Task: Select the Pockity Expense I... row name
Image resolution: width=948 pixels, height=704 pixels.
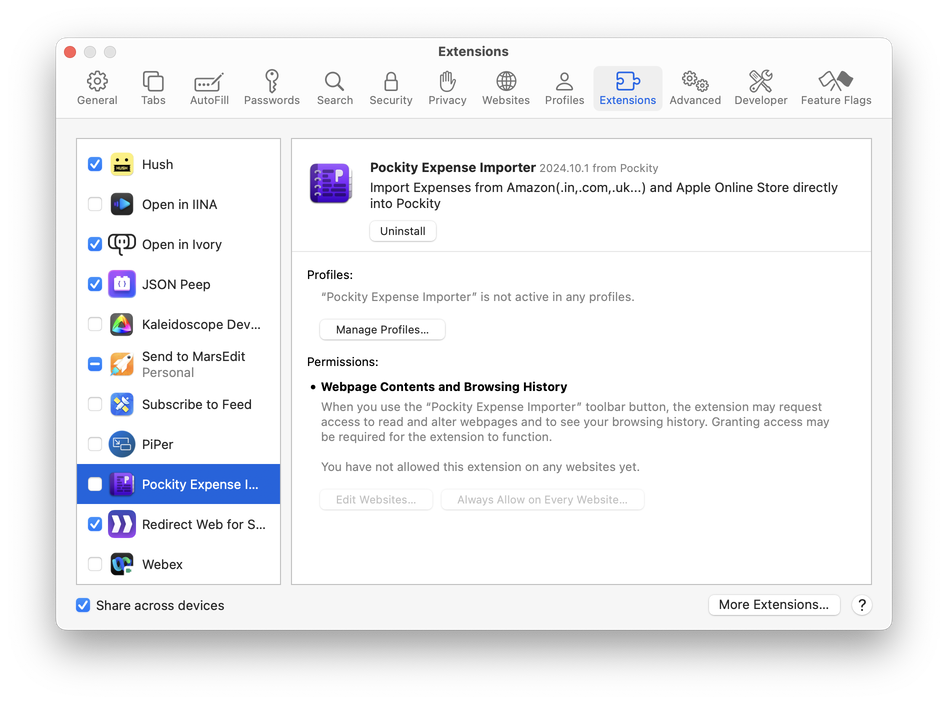Action: (200, 484)
